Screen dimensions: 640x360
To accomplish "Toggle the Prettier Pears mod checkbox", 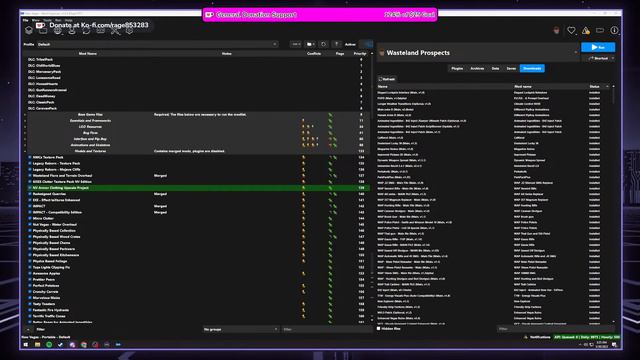I will (30, 280).
